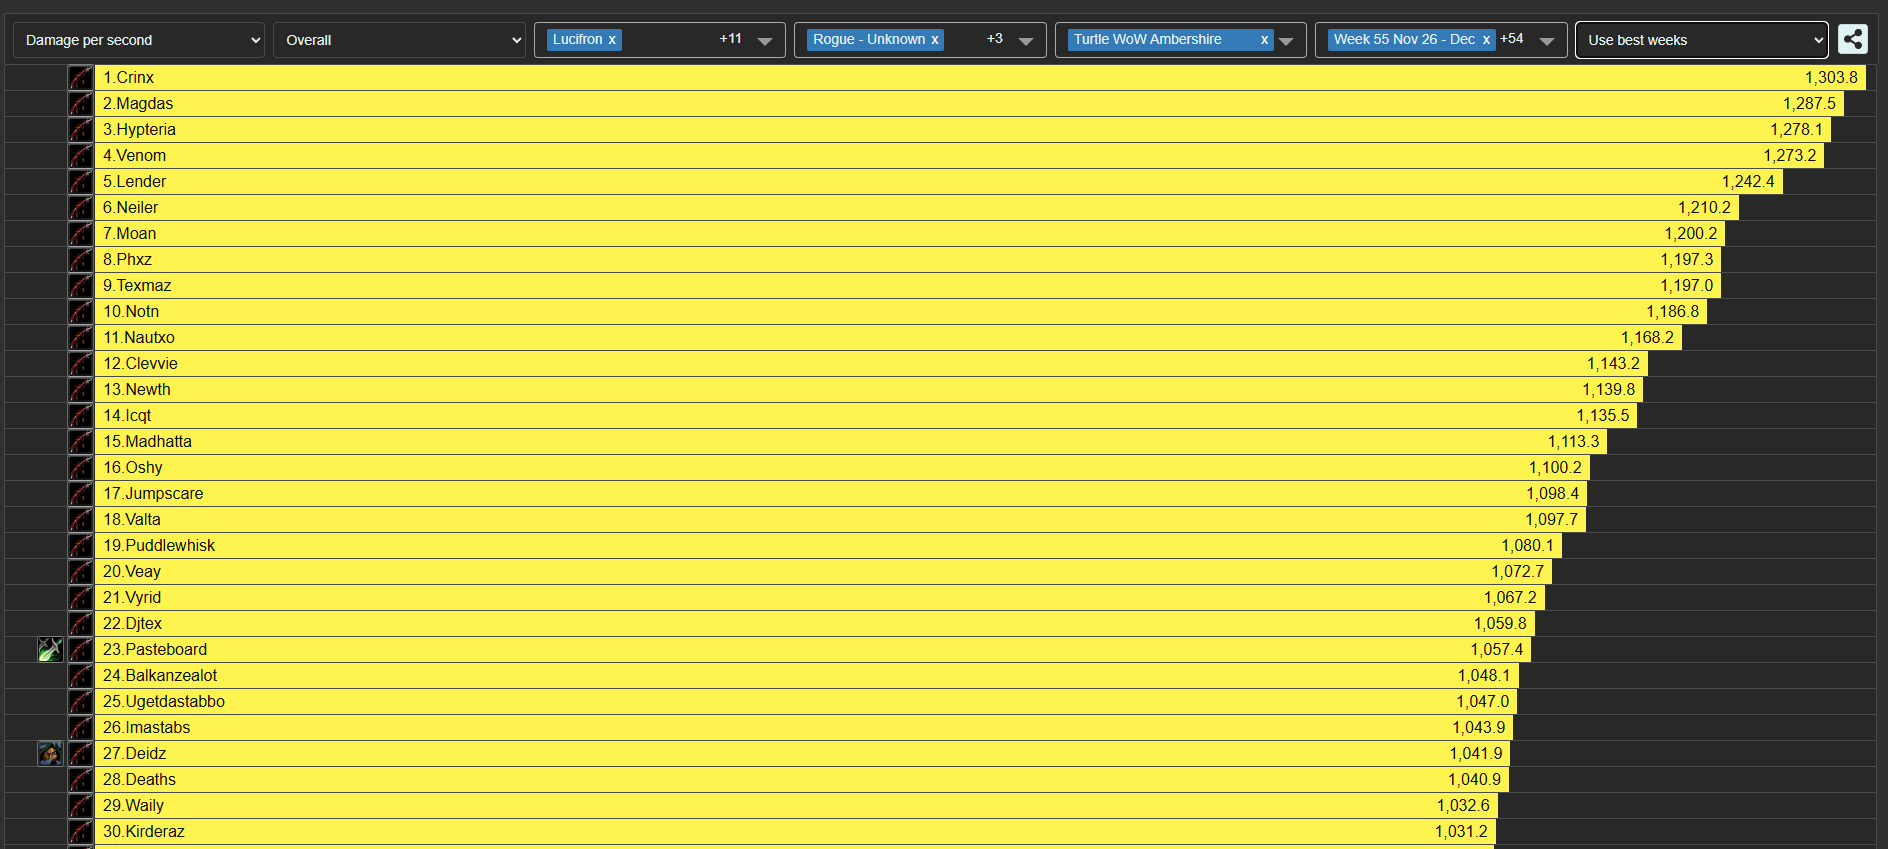Click Pasteboard's DPS value 1,057.4
The width and height of the screenshot is (1888, 849).
coord(1497,649)
